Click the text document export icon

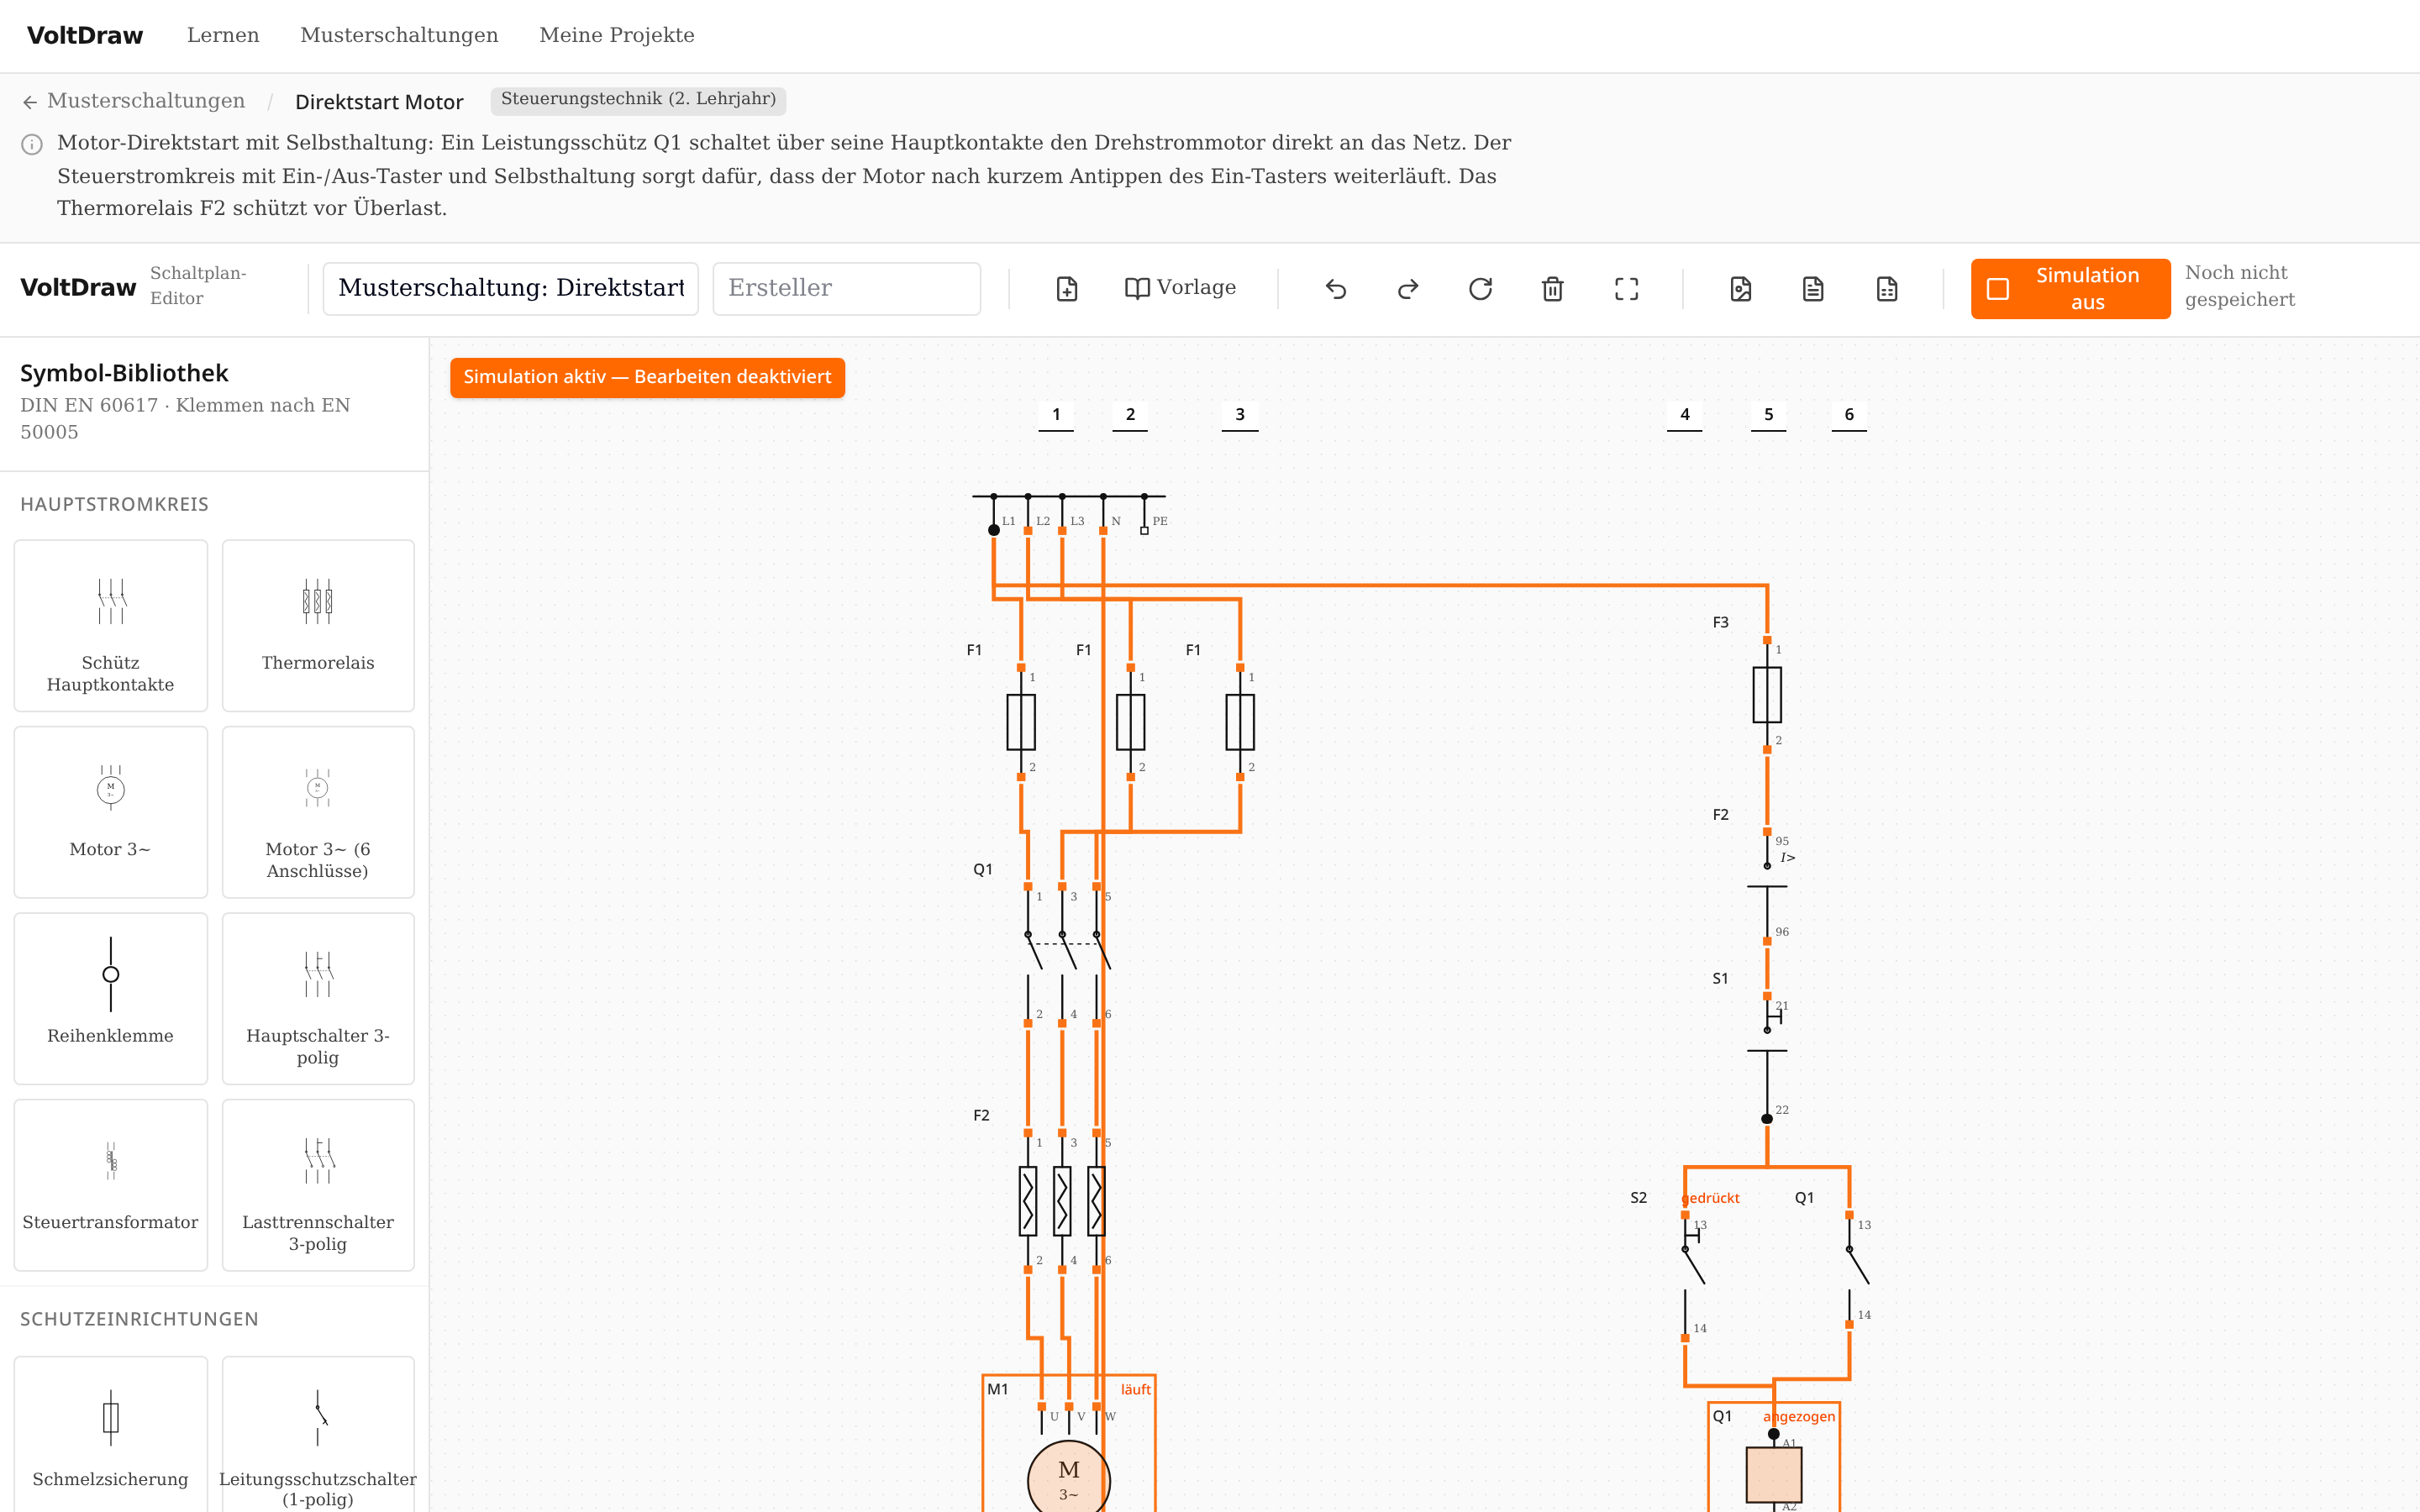[1813, 289]
